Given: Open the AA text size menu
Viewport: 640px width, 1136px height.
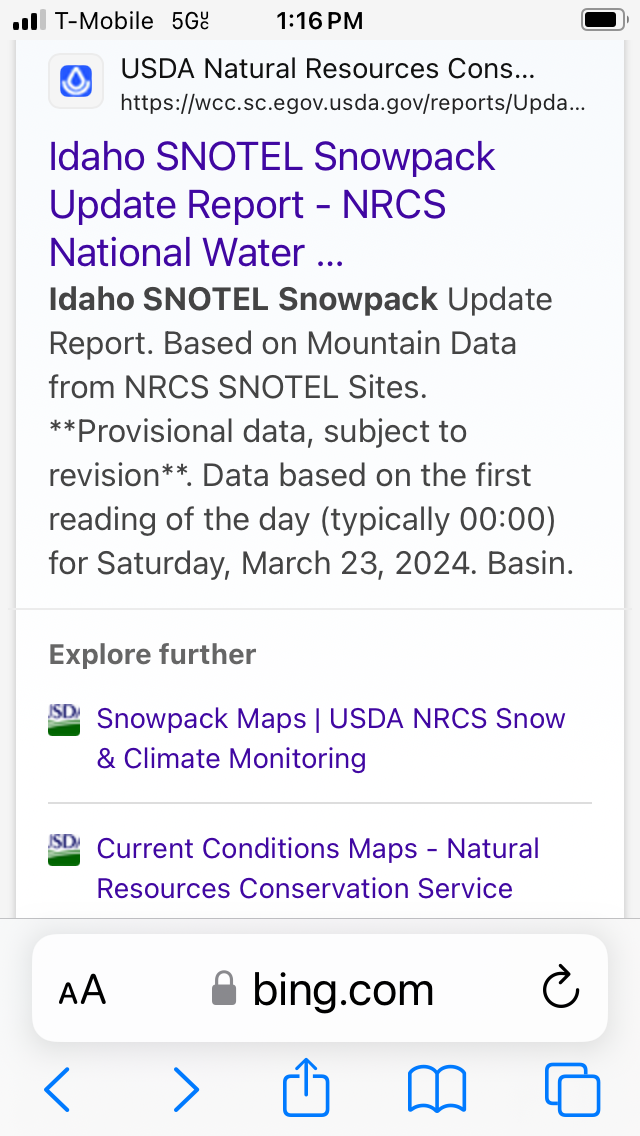Looking at the screenshot, I should click(82, 991).
